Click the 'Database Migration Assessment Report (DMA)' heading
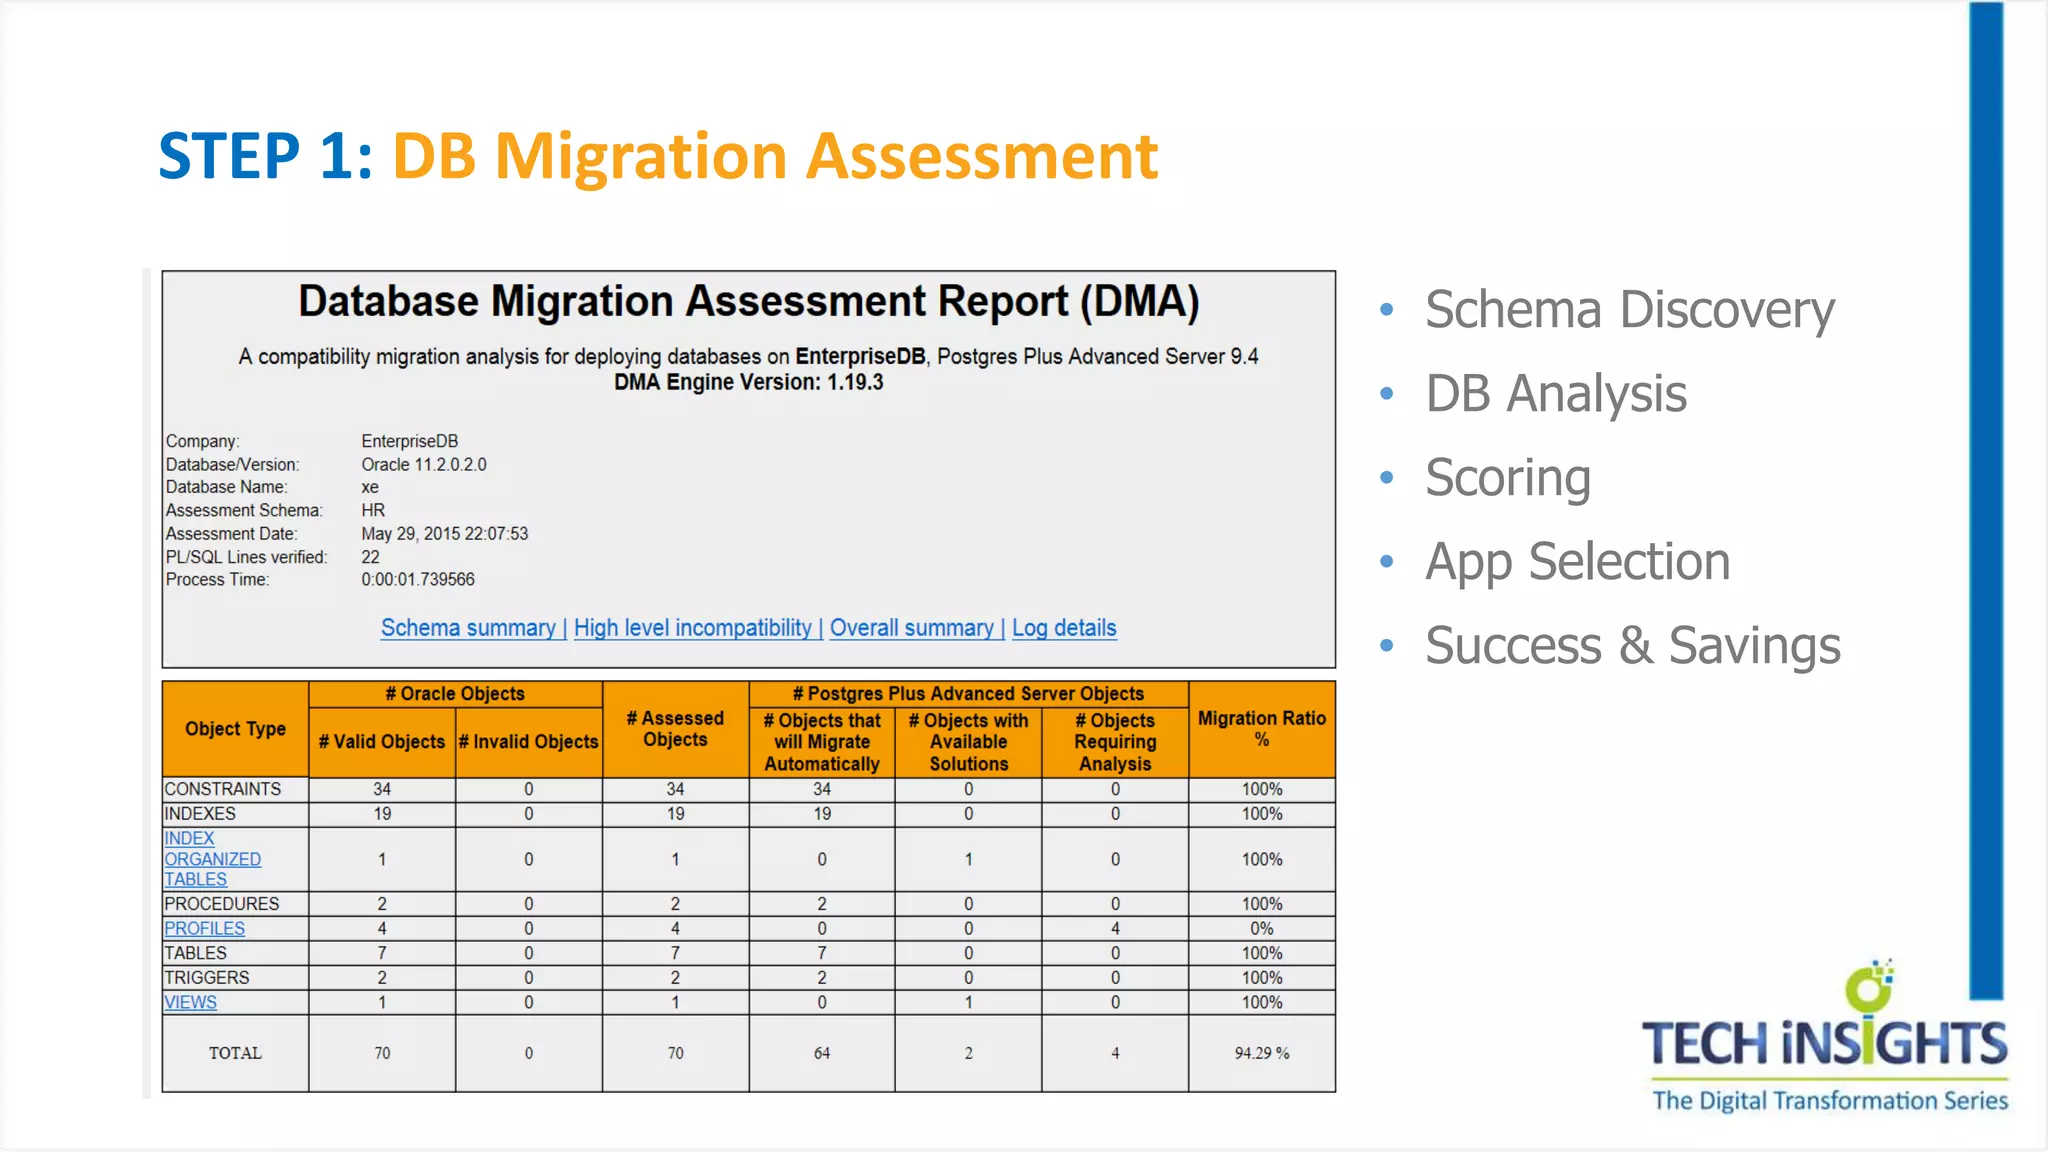This screenshot has height=1152, width=2048. 749,301
